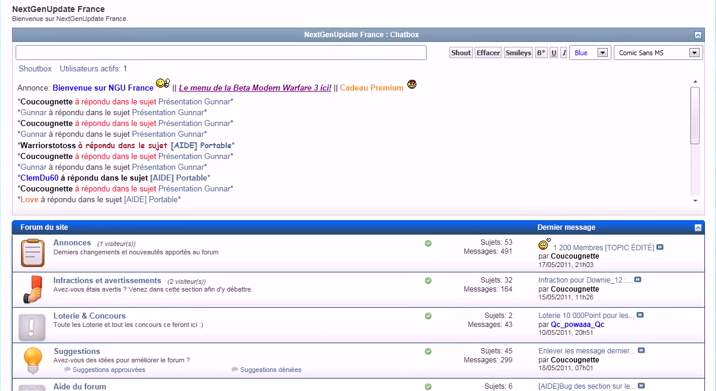Viewport: 716px width, 391px height.
Task: Open Suggestions approuvées subforum
Action: pyautogui.click(x=109, y=370)
